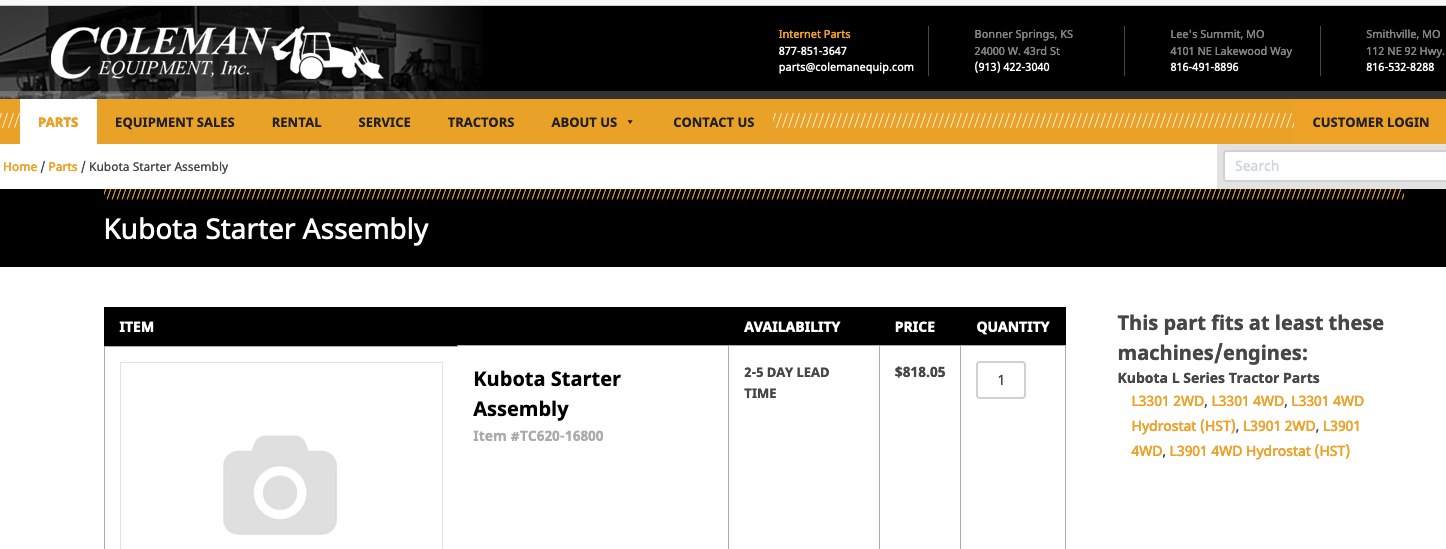Click the Customer Login link
Image resolution: width=1446 pixels, height=549 pixels.
point(1371,122)
